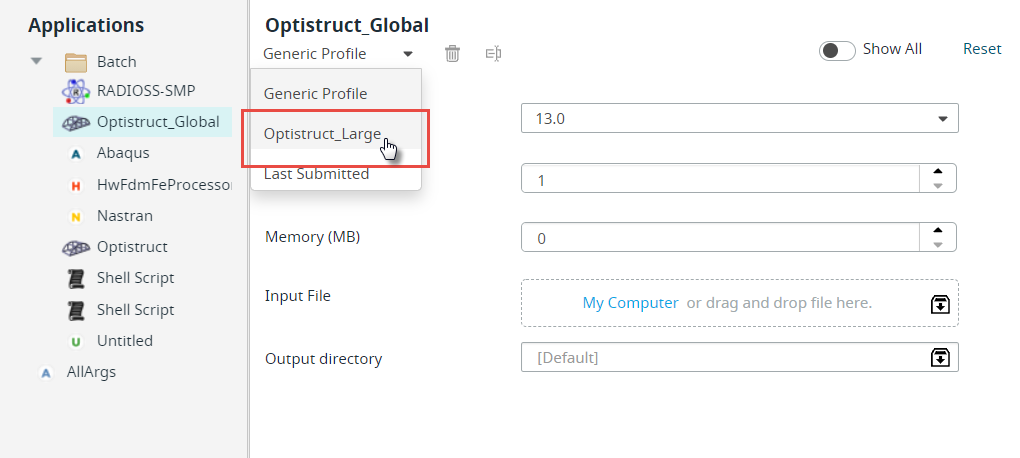The height and width of the screenshot is (458, 1020).
Task: Open the Generic Profile dropdown arrow
Action: (x=408, y=54)
